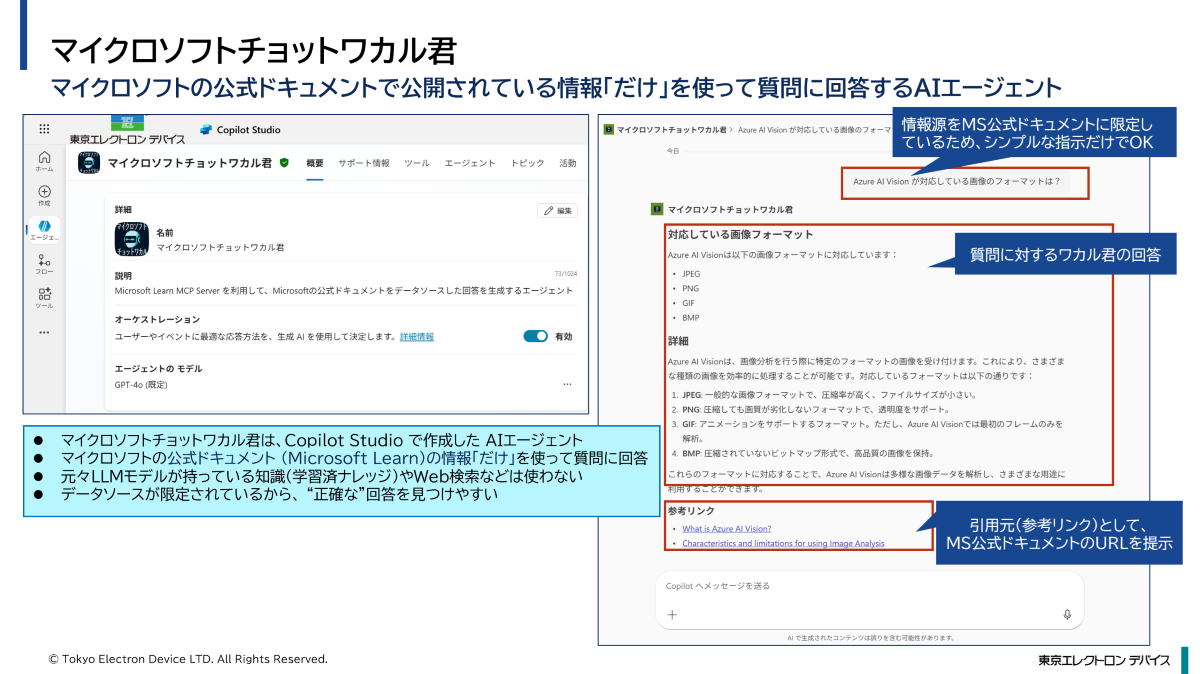Switch to the トピック tab
This screenshot has width=1200, height=674.
[x=527, y=163]
